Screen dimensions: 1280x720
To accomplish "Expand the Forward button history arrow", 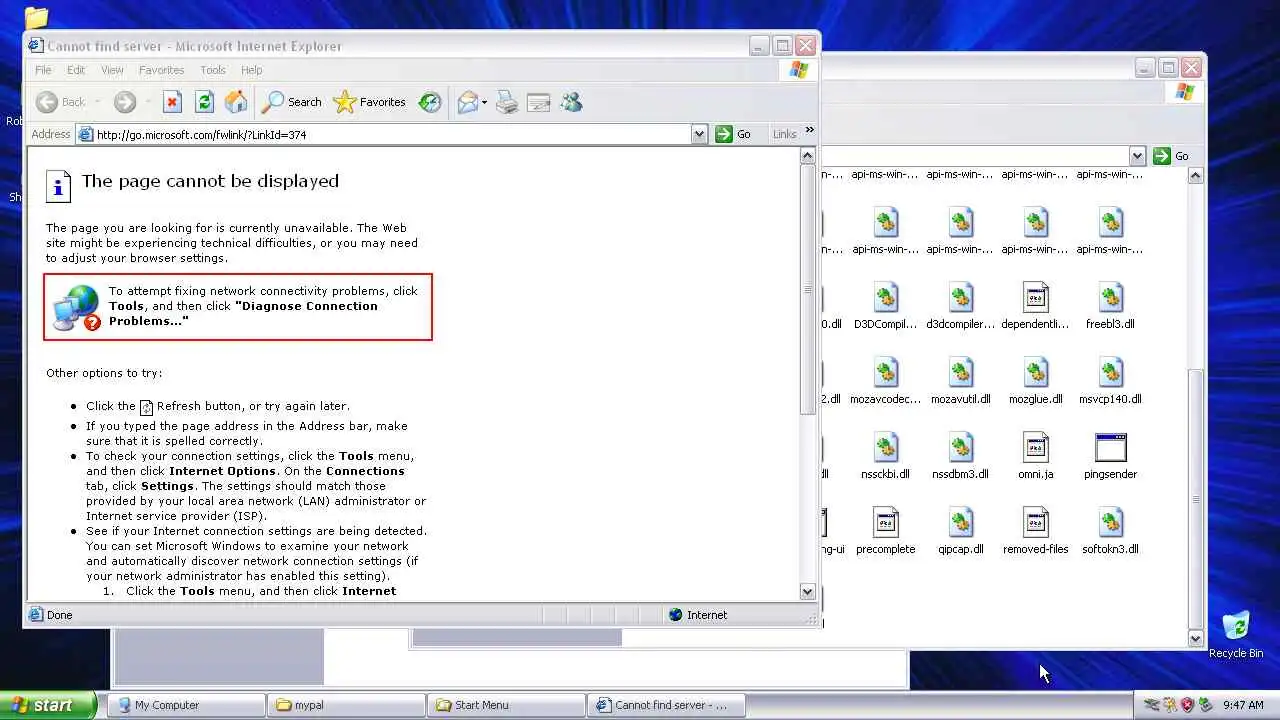I will point(147,102).
